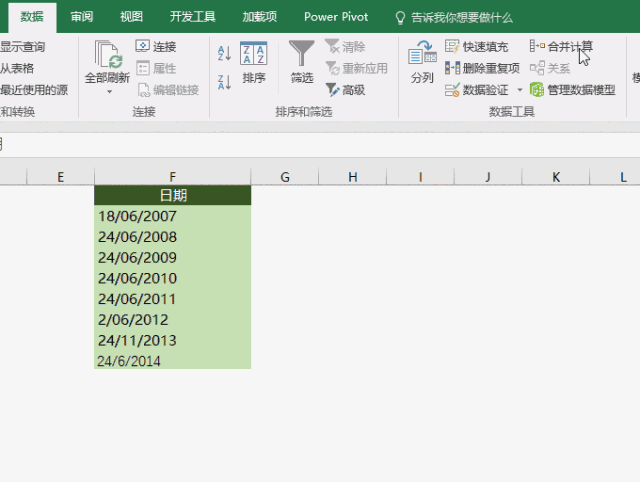Select column H header
The image size is (640, 482).
point(353,177)
